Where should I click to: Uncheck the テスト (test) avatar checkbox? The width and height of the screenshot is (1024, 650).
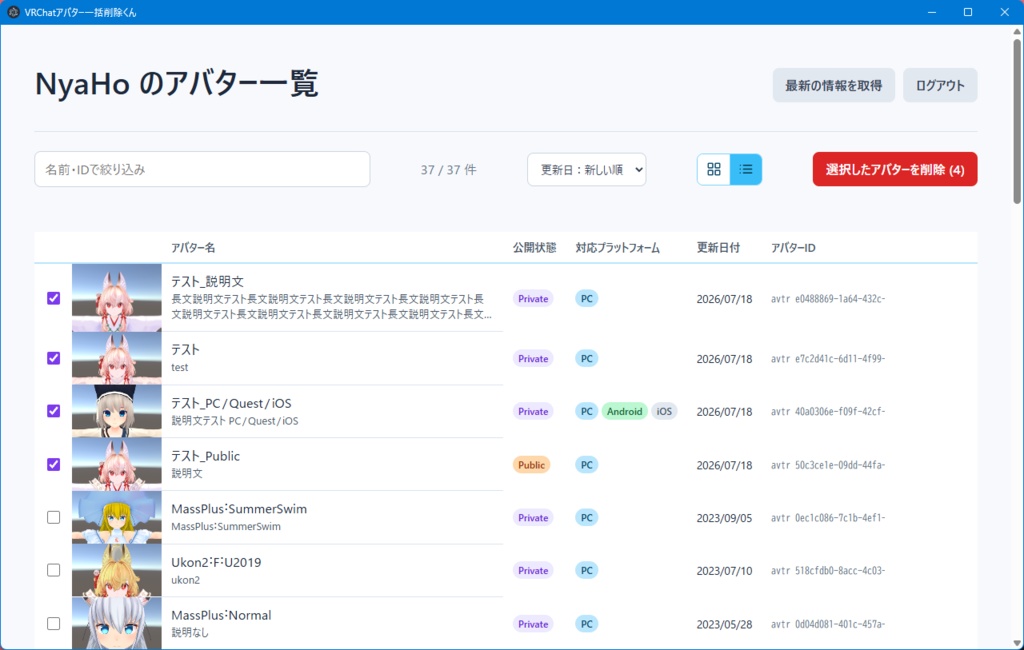tap(54, 358)
